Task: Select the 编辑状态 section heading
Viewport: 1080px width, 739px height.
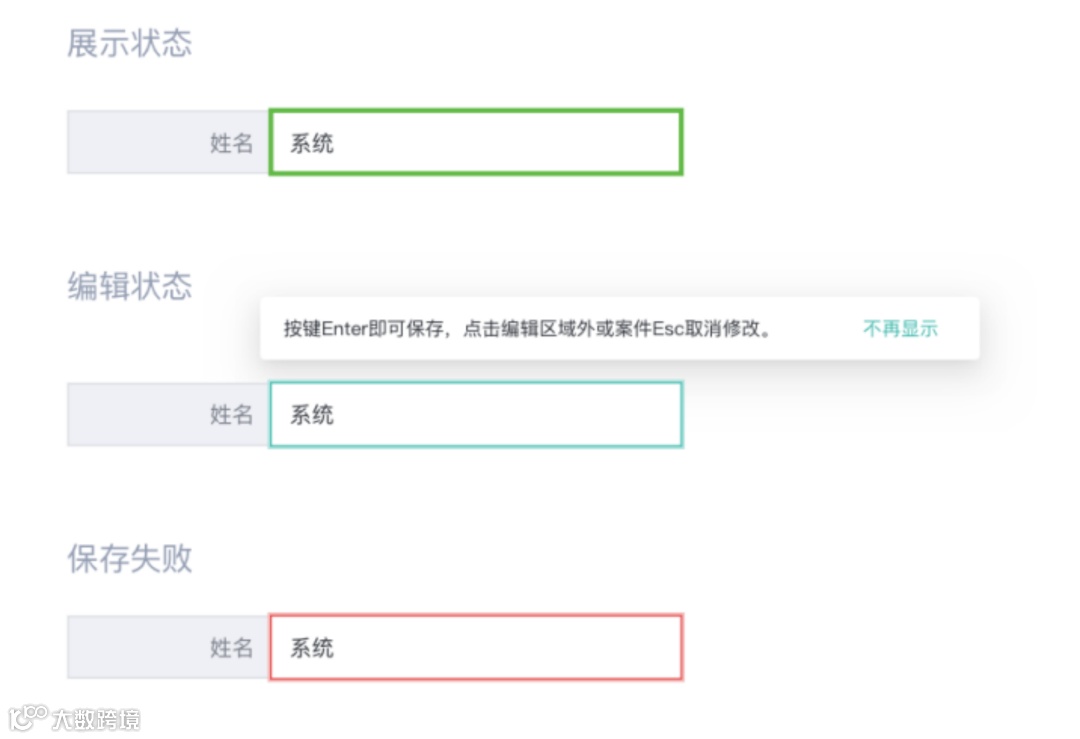Action: click(x=129, y=287)
